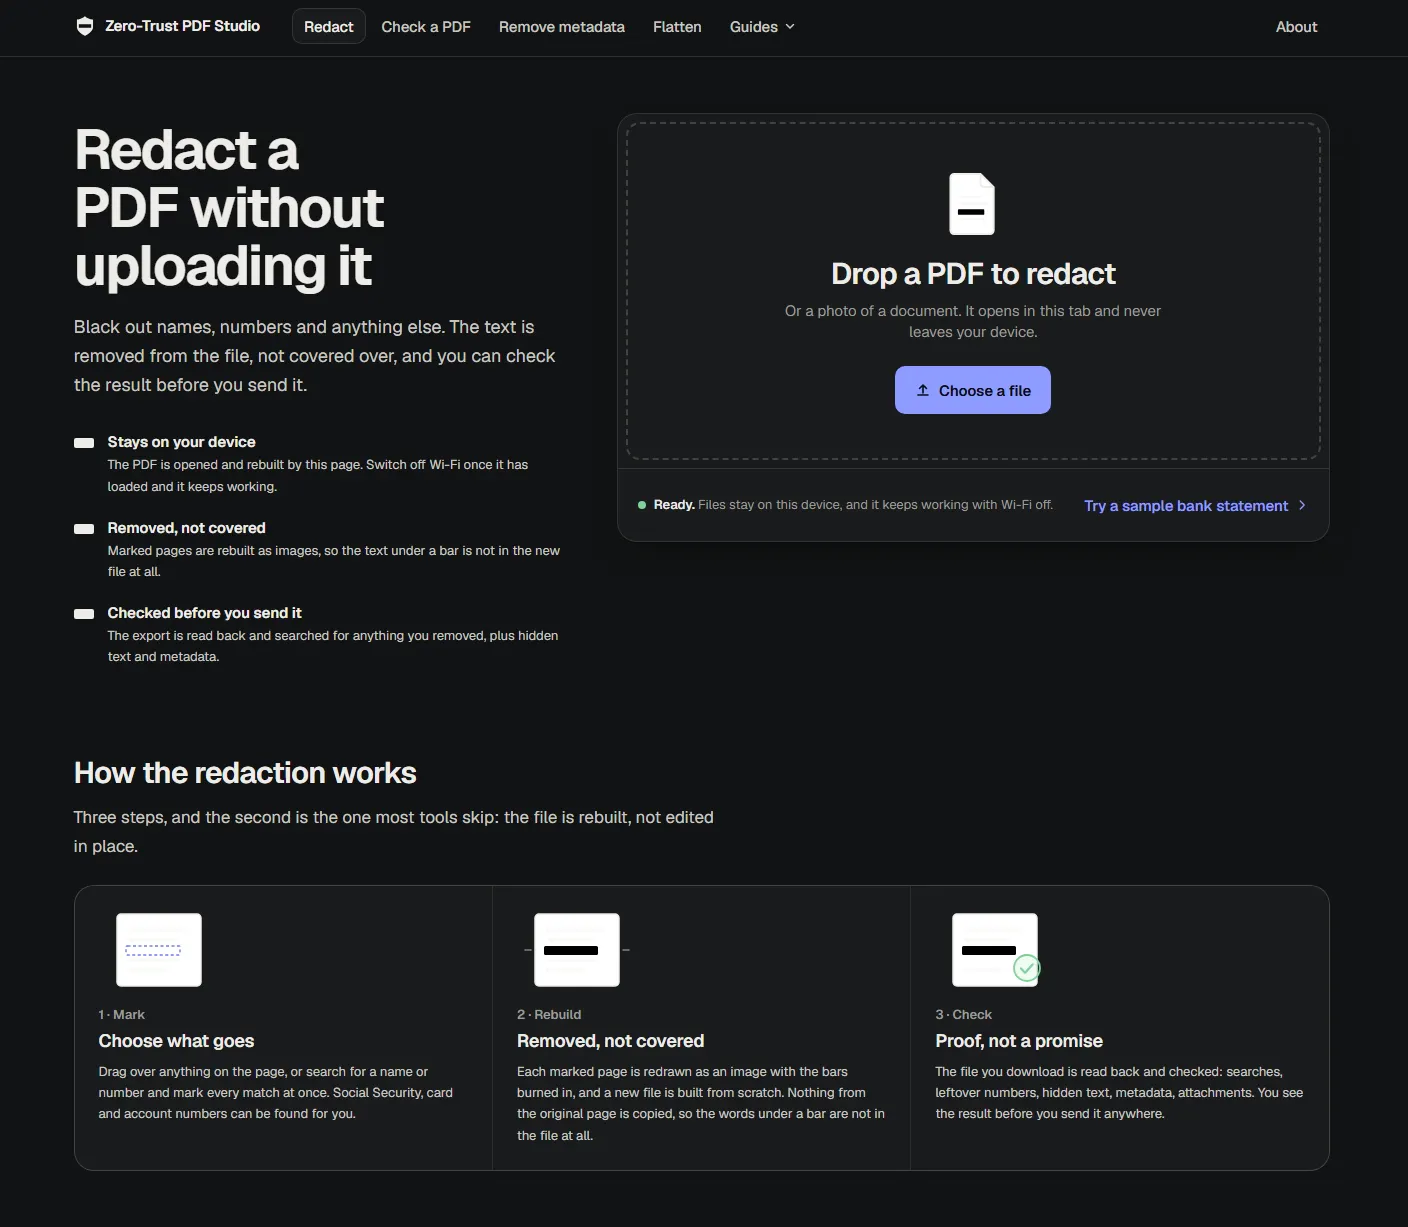
Task: Click the Rebuild step illustration icon
Action: pos(577,950)
